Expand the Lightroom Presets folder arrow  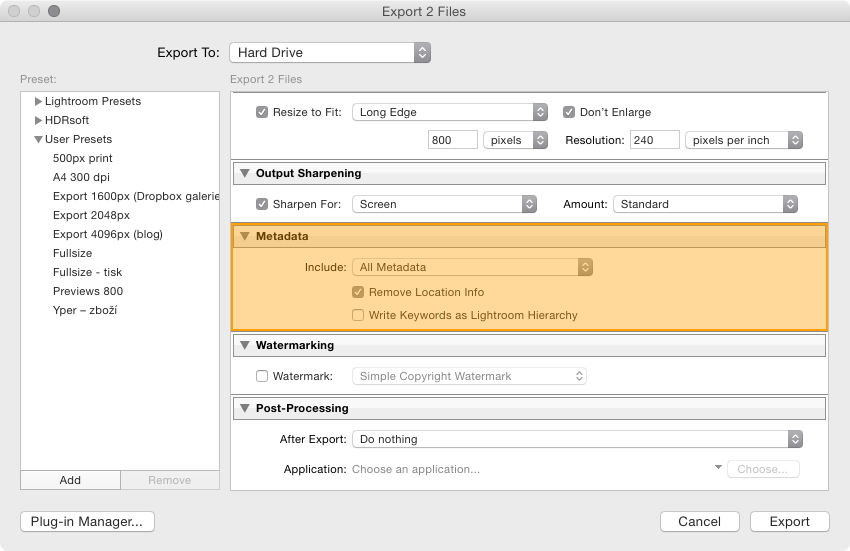coord(38,101)
